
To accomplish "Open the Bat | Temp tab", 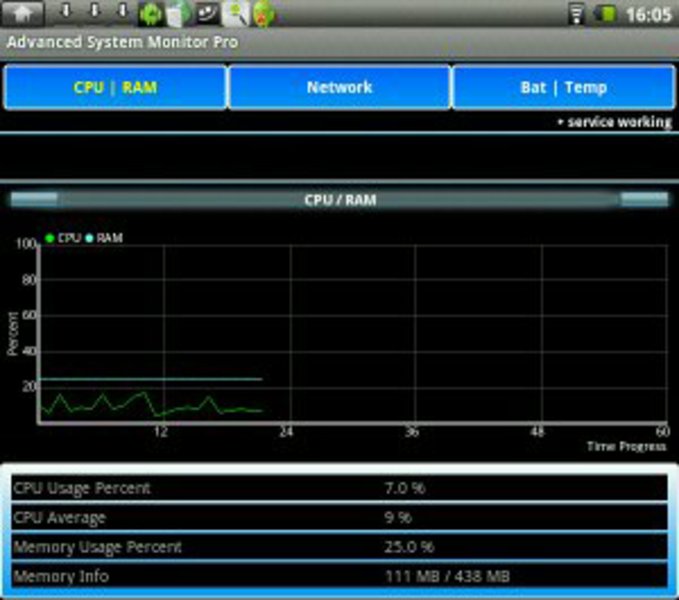I will coord(563,87).
